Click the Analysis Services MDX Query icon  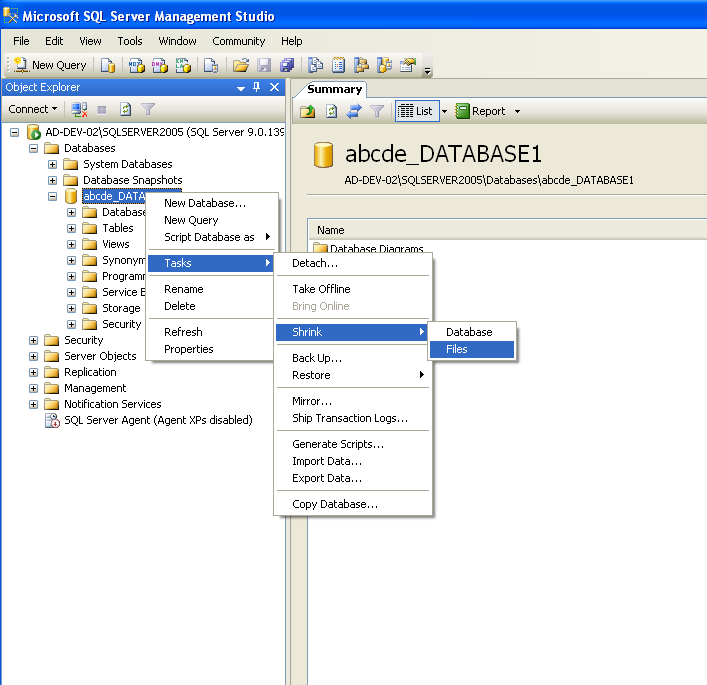click(x=137, y=65)
